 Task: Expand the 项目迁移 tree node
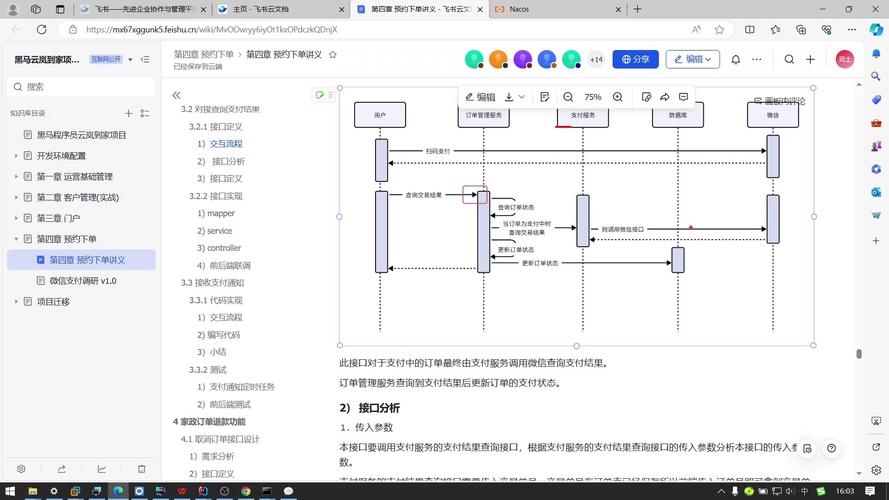point(16,302)
